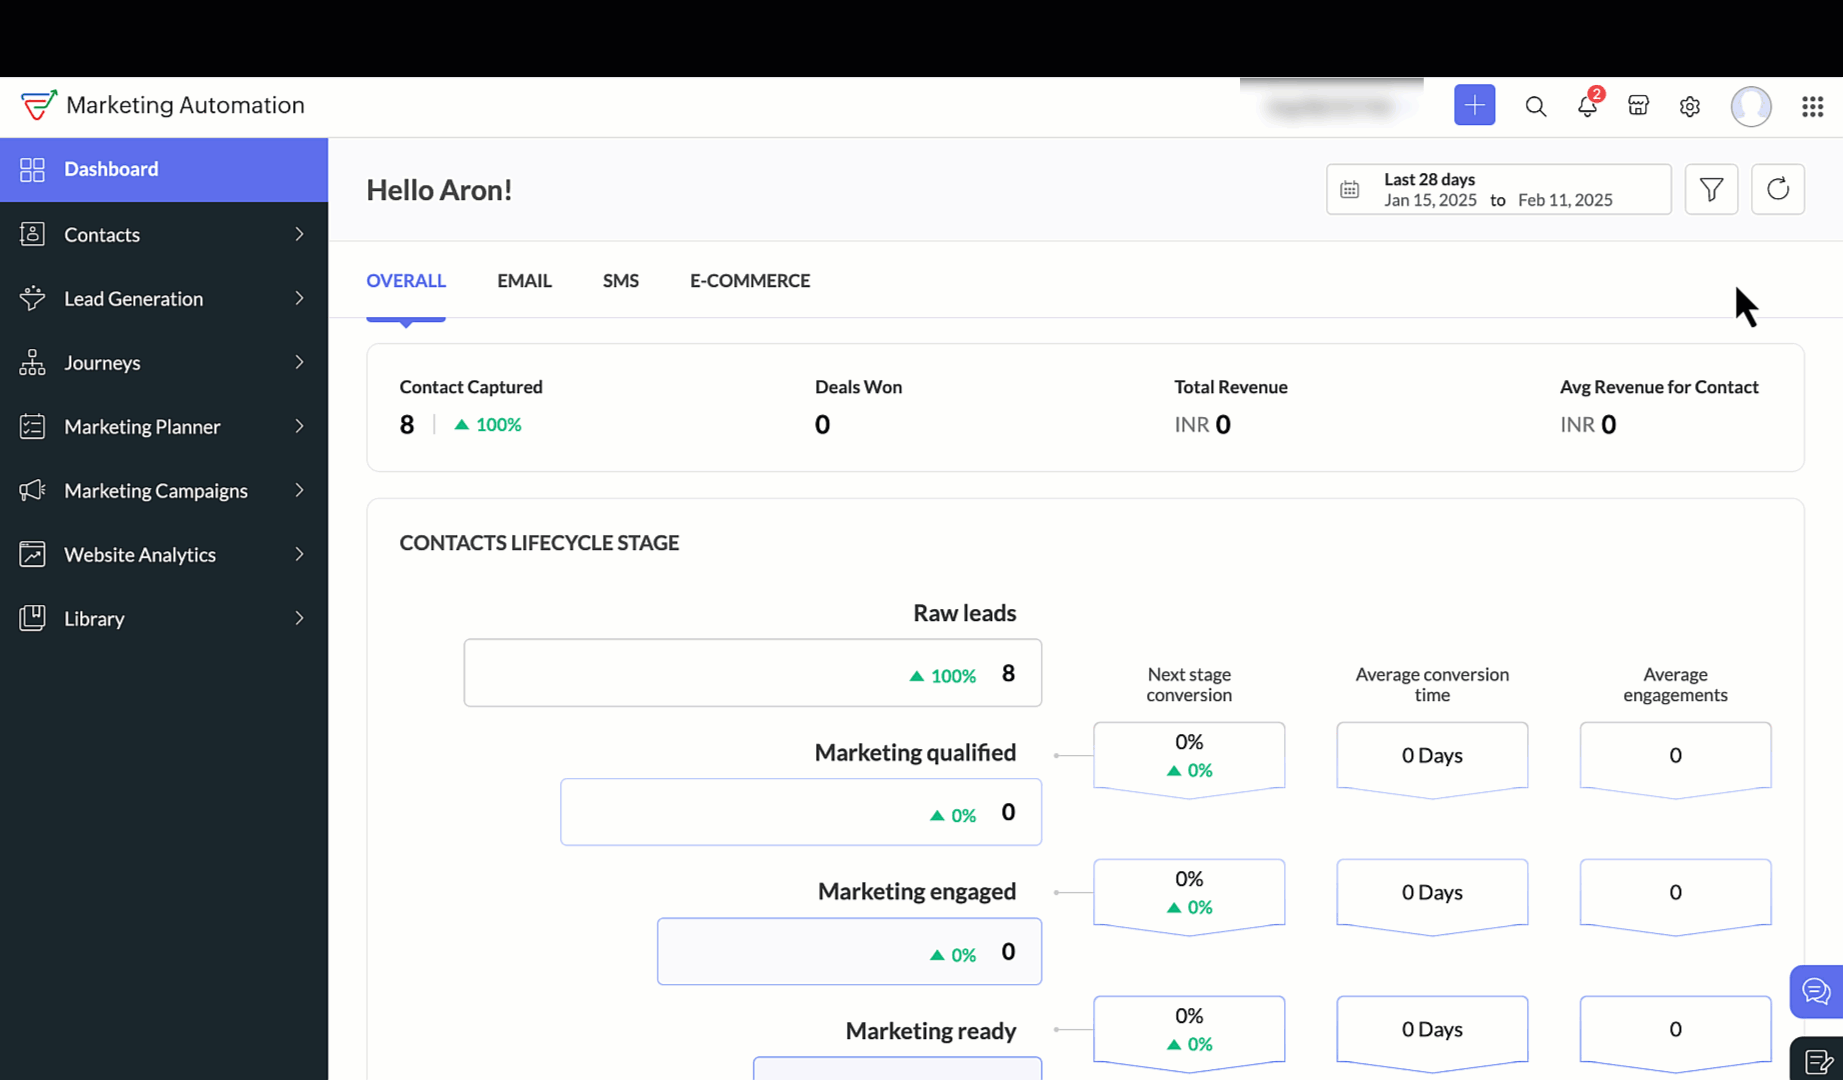Screen dimensions: 1843x1080
Task: Open notifications bell icon
Action: point(1588,104)
